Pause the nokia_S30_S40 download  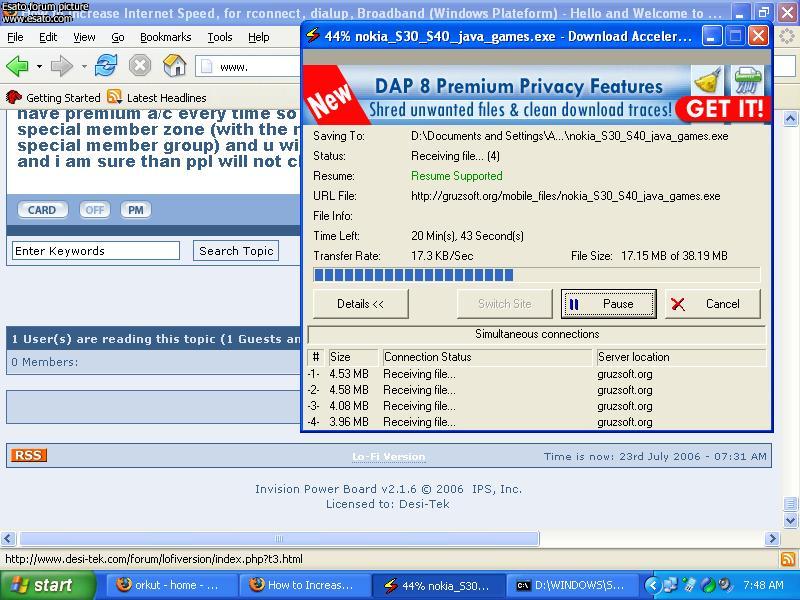pyautogui.click(x=608, y=304)
